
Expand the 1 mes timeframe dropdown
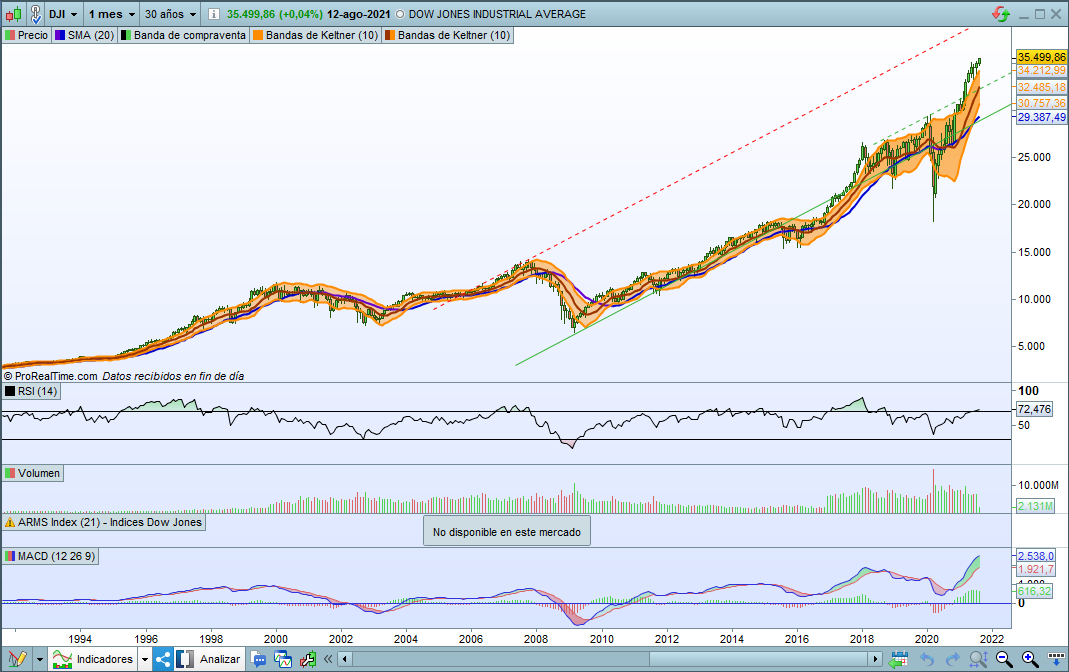(x=111, y=14)
